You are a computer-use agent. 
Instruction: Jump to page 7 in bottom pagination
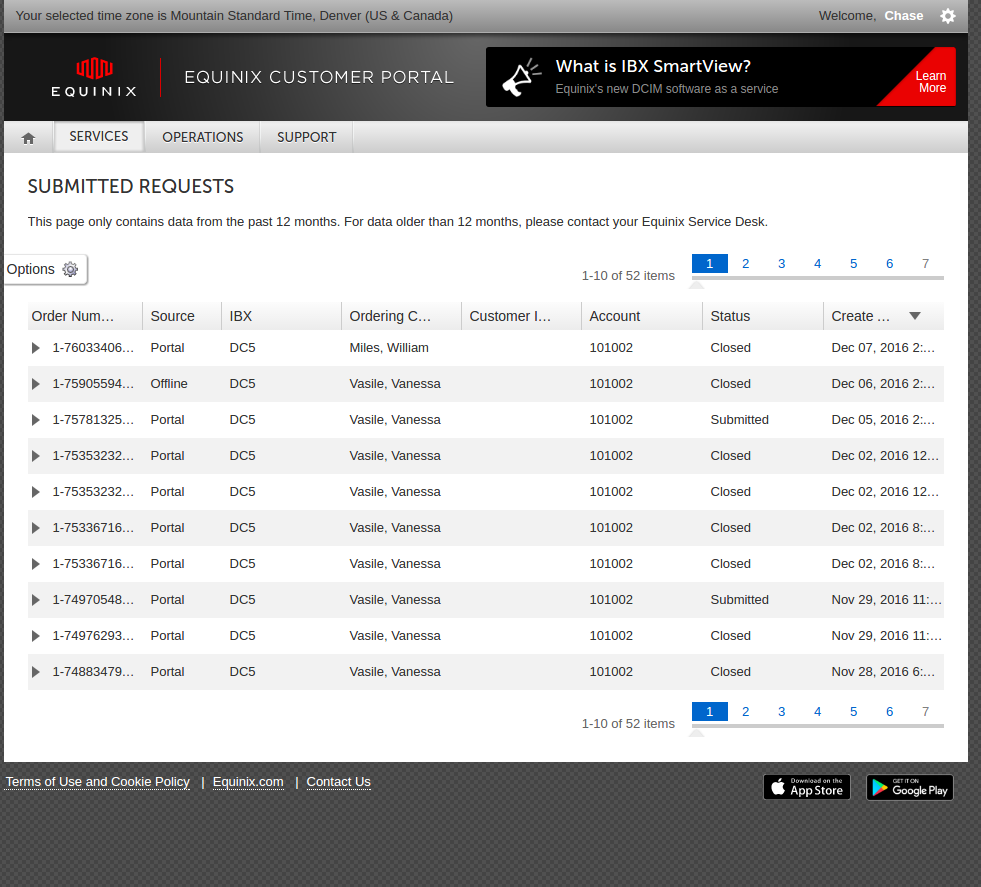[x=925, y=712]
